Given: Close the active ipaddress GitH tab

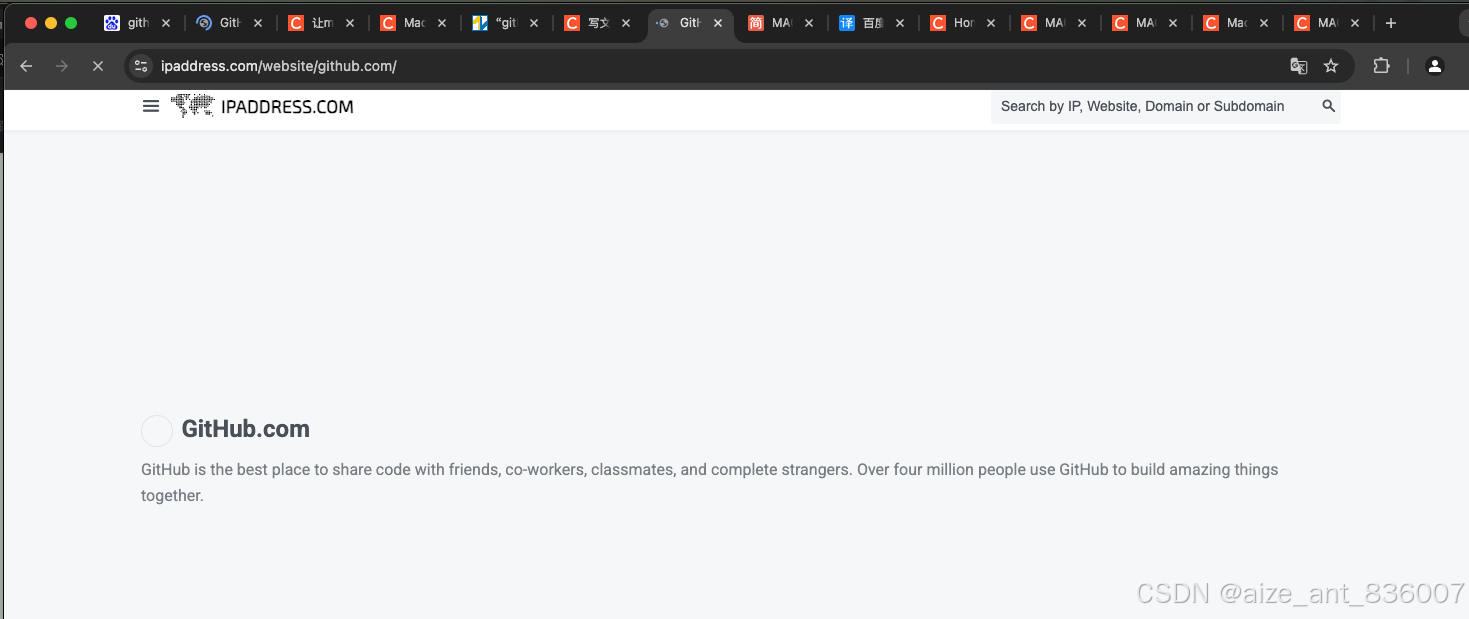Looking at the screenshot, I should click(x=718, y=23).
